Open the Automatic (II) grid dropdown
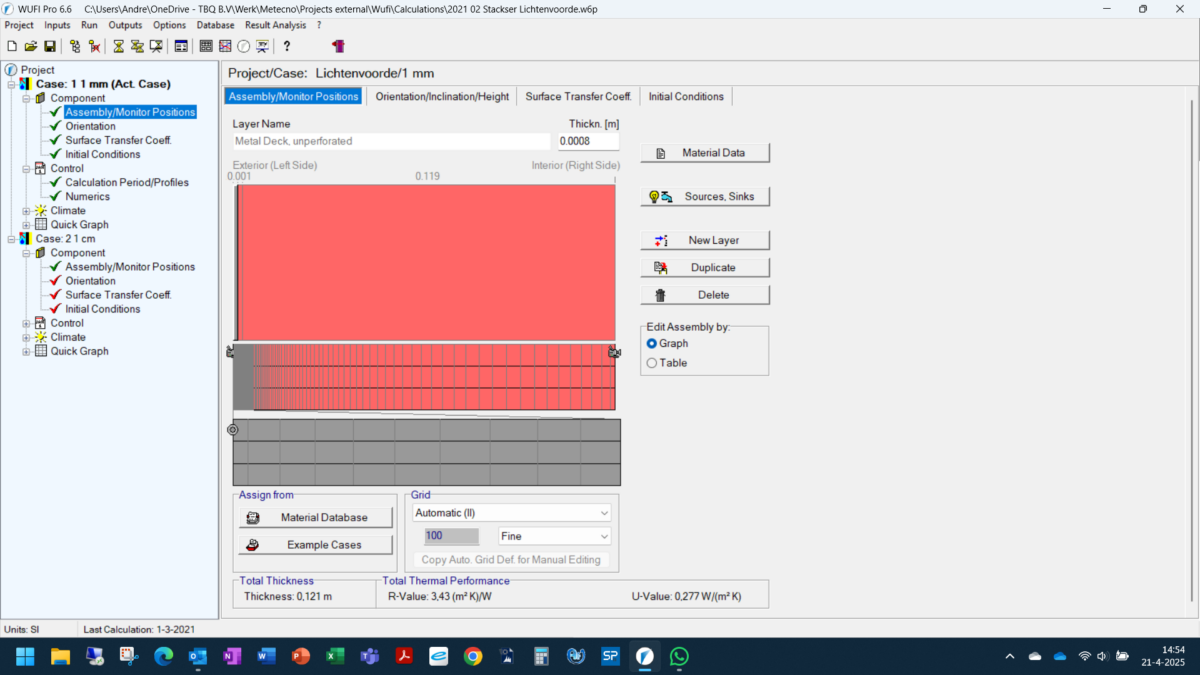 pyautogui.click(x=511, y=513)
